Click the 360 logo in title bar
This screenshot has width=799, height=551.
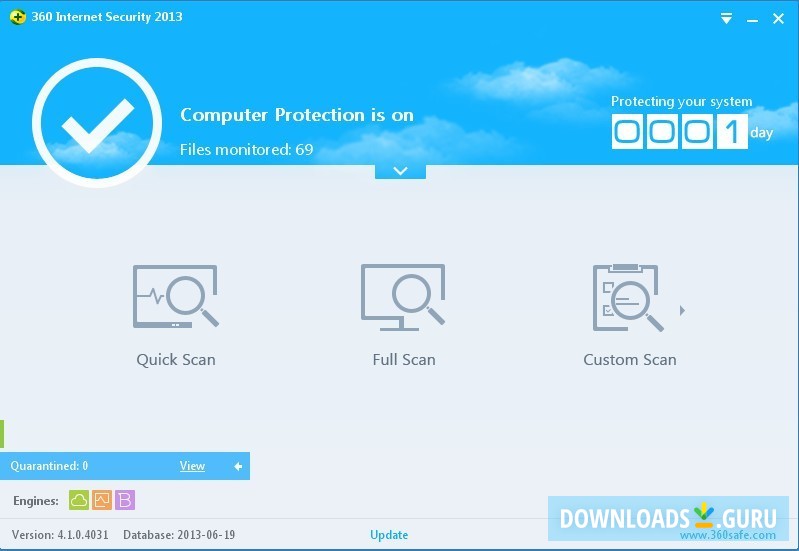[17, 17]
